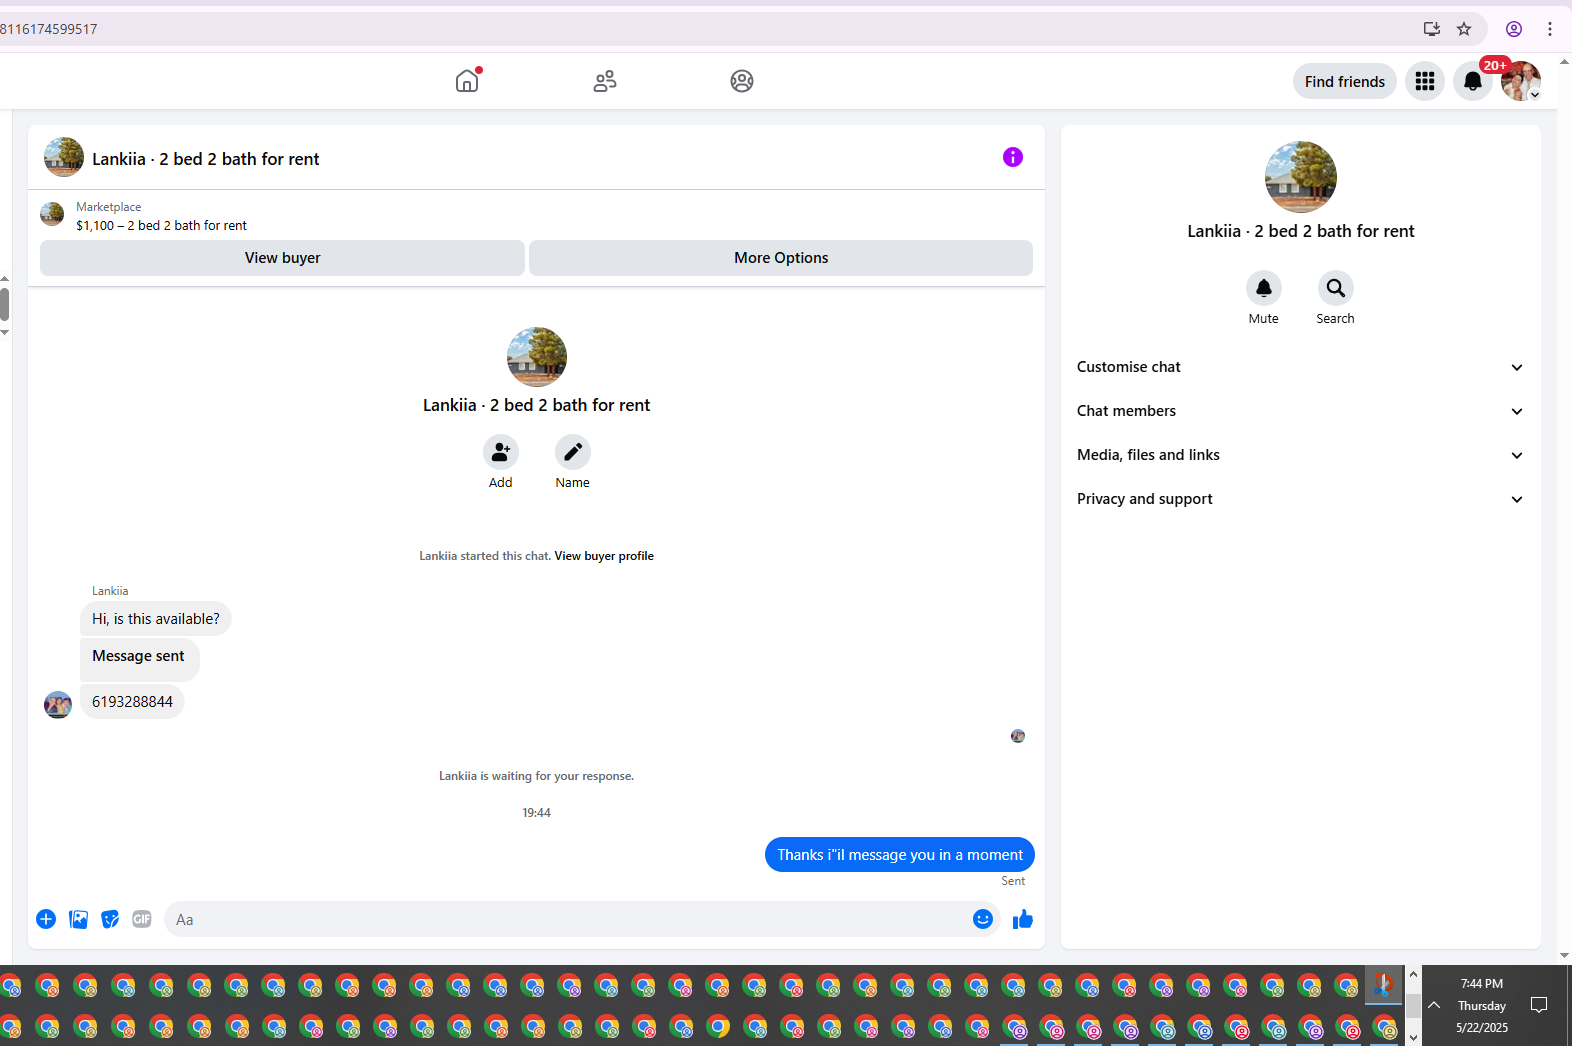Open the Friends tab icon

pyautogui.click(x=605, y=81)
